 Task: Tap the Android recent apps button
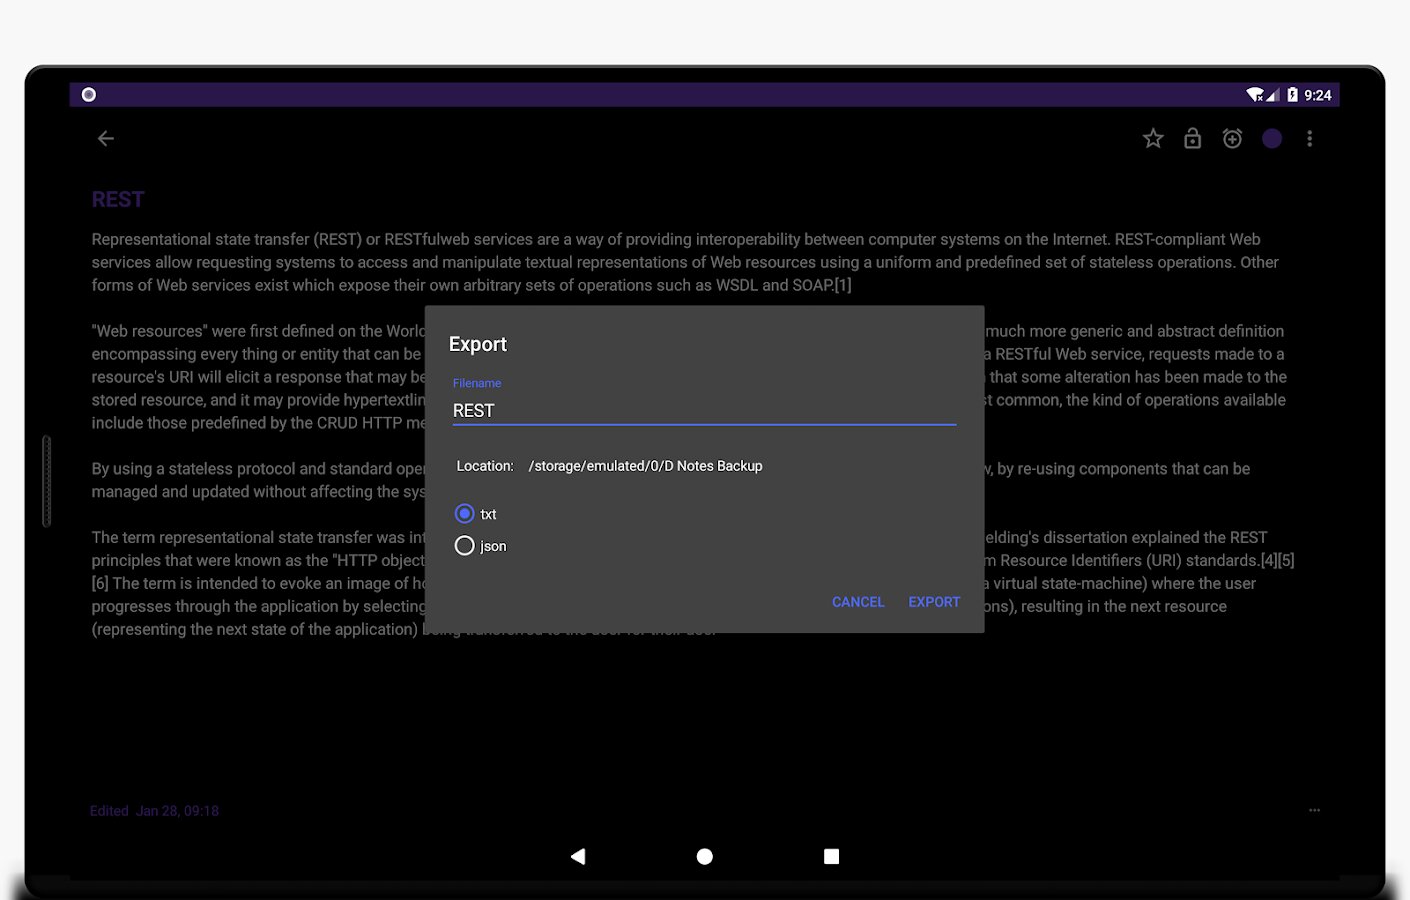click(x=831, y=856)
